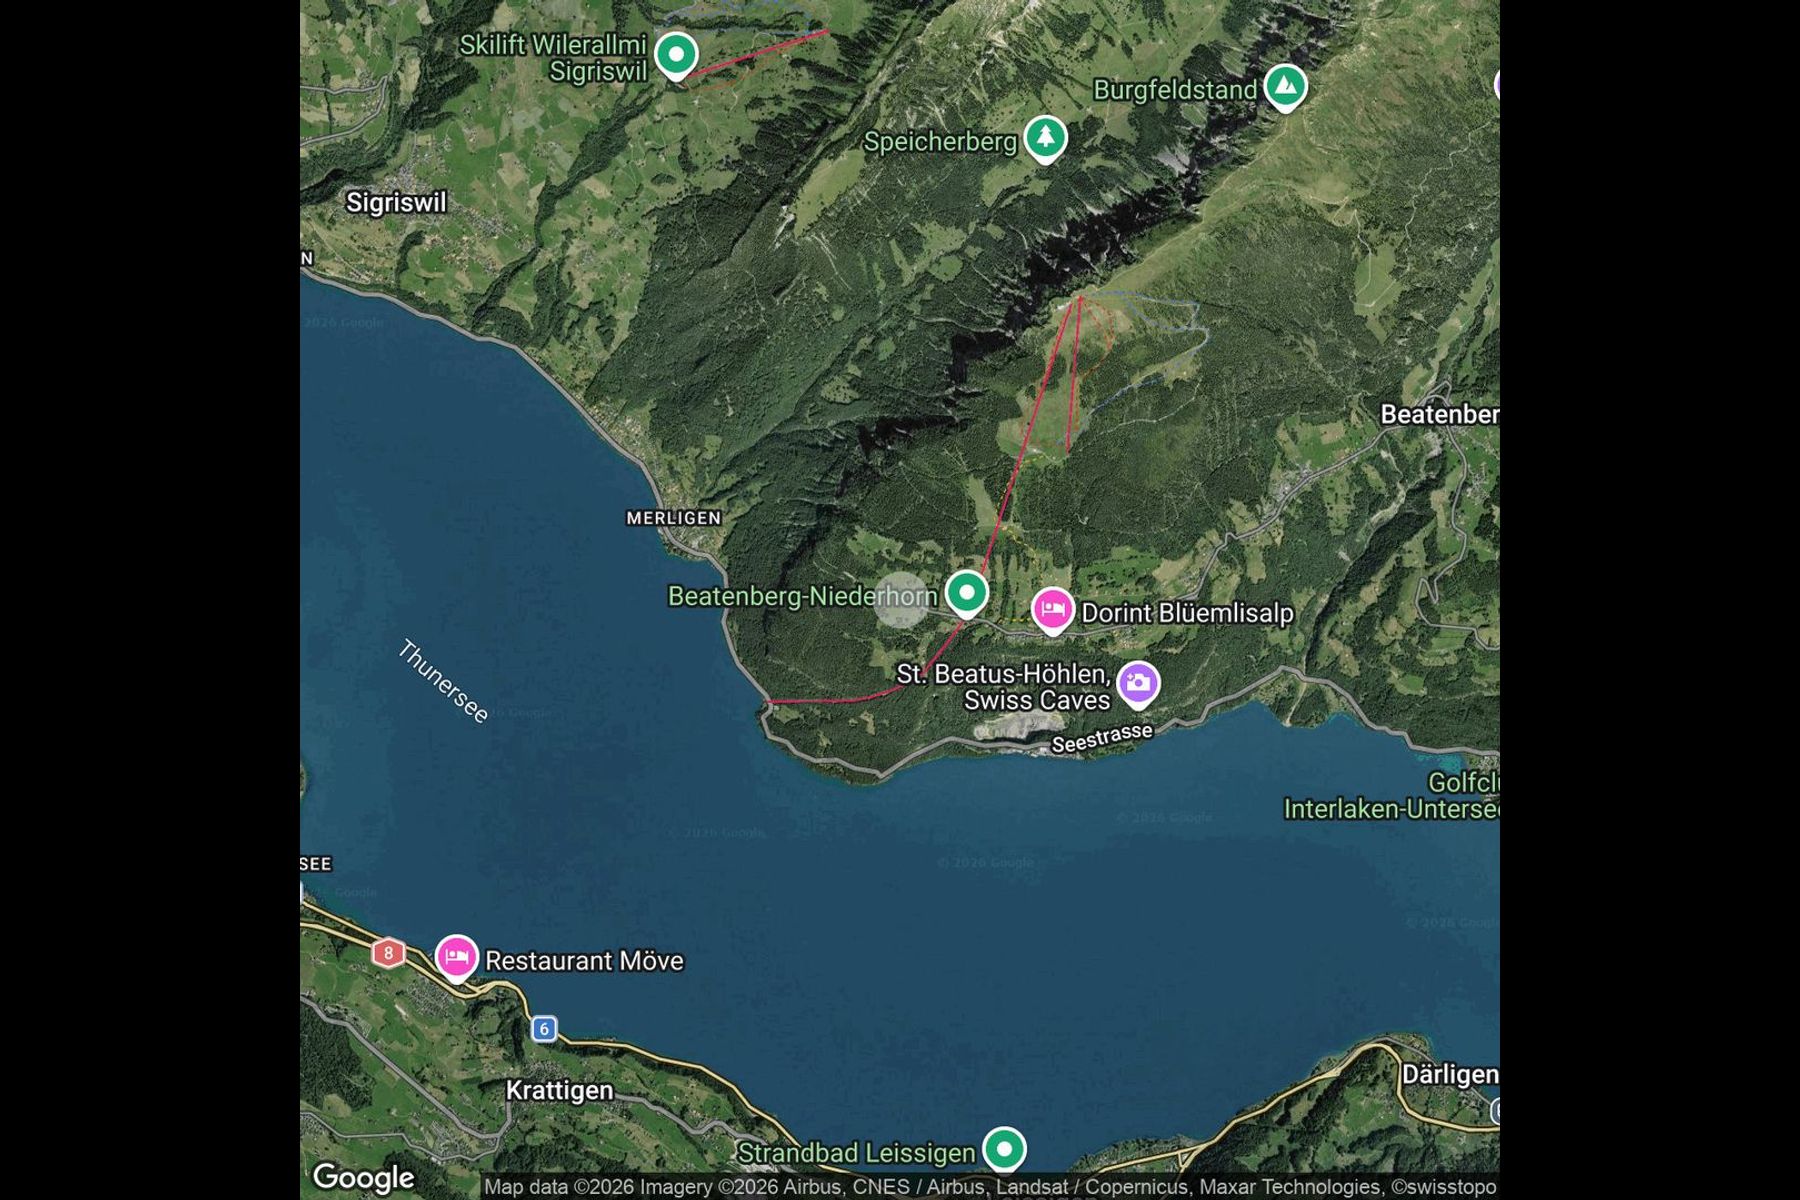The width and height of the screenshot is (1800, 1200).
Task: Click the map data attribution text
Action: (x=990, y=1187)
